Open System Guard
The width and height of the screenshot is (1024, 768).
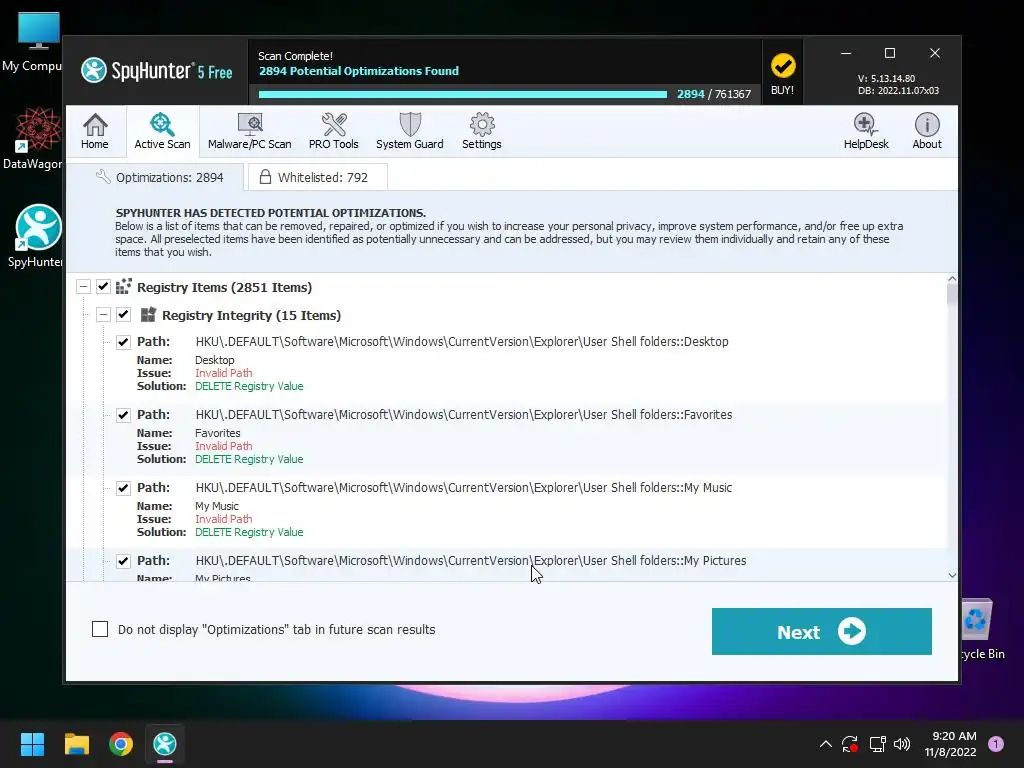(x=409, y=131)
